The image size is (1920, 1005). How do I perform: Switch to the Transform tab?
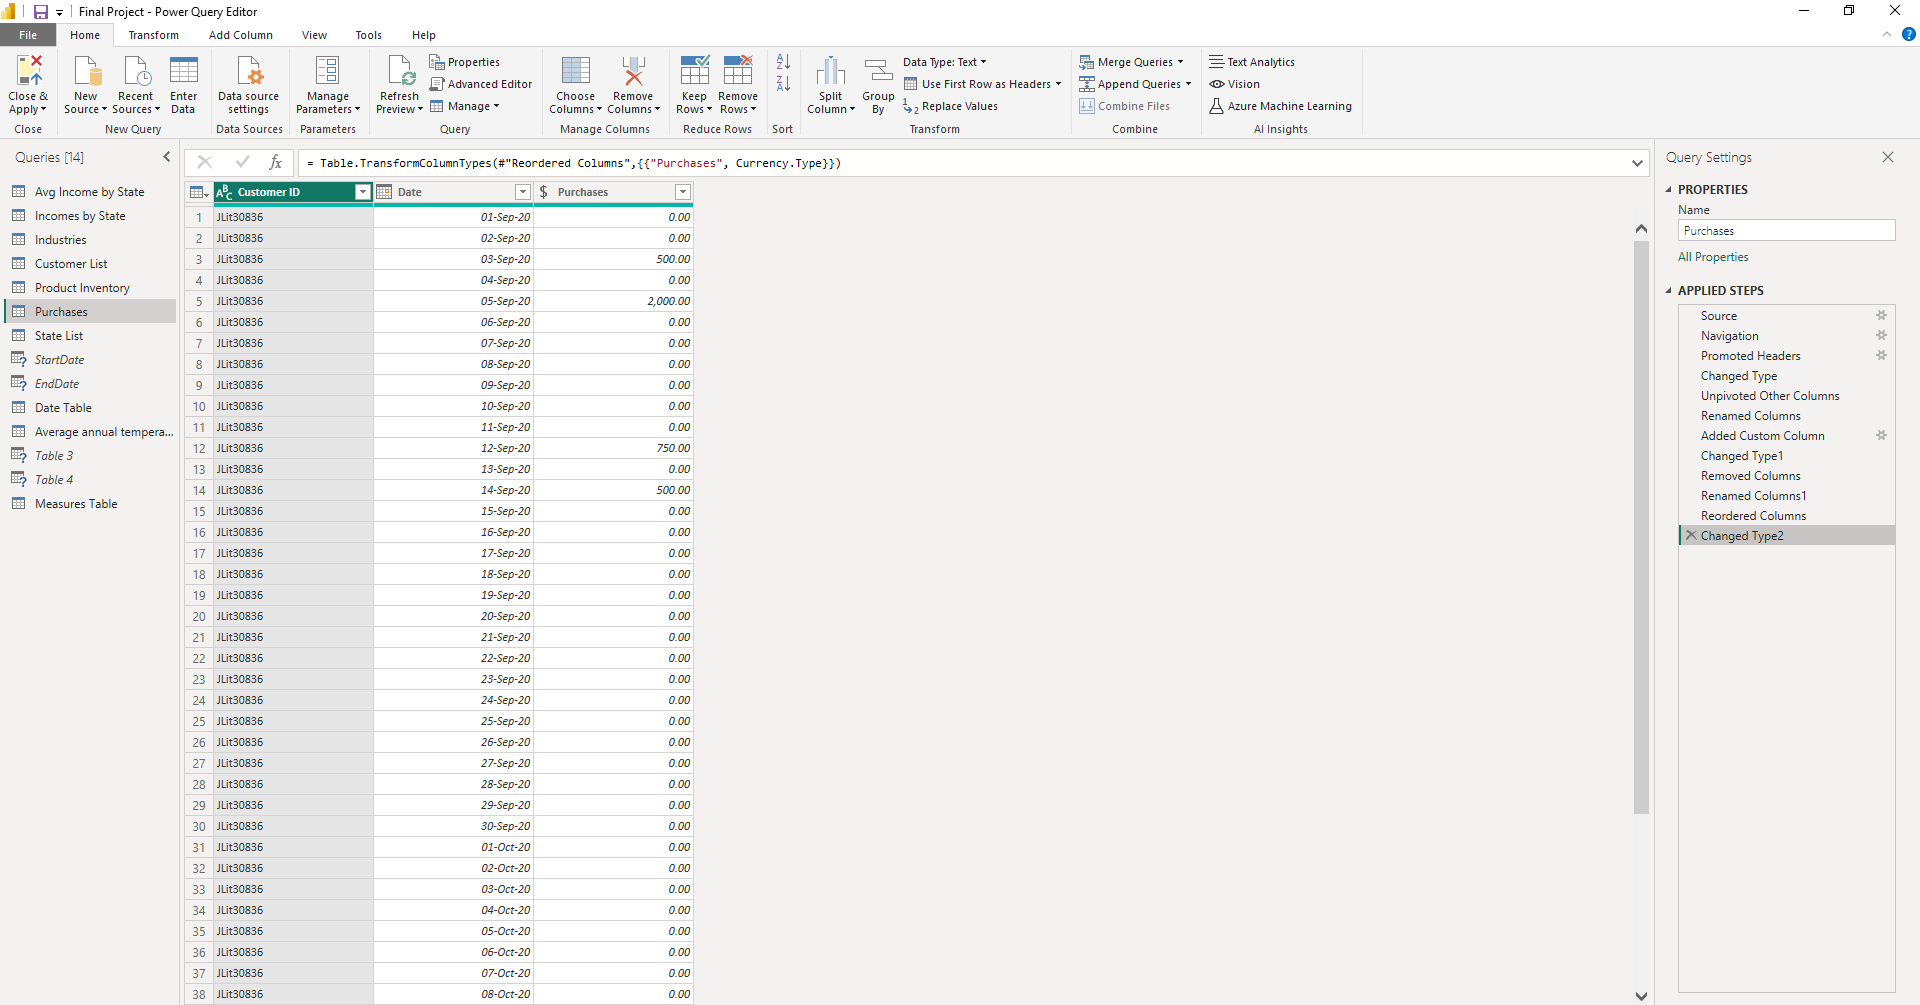pyautogui.click(x=153, y=35)
